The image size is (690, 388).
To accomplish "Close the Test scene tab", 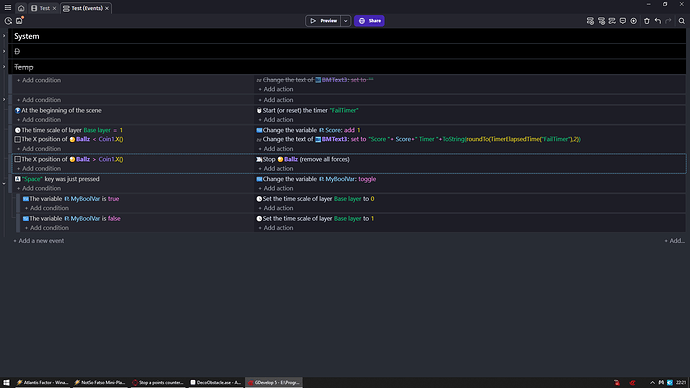I will pos(55,8).
